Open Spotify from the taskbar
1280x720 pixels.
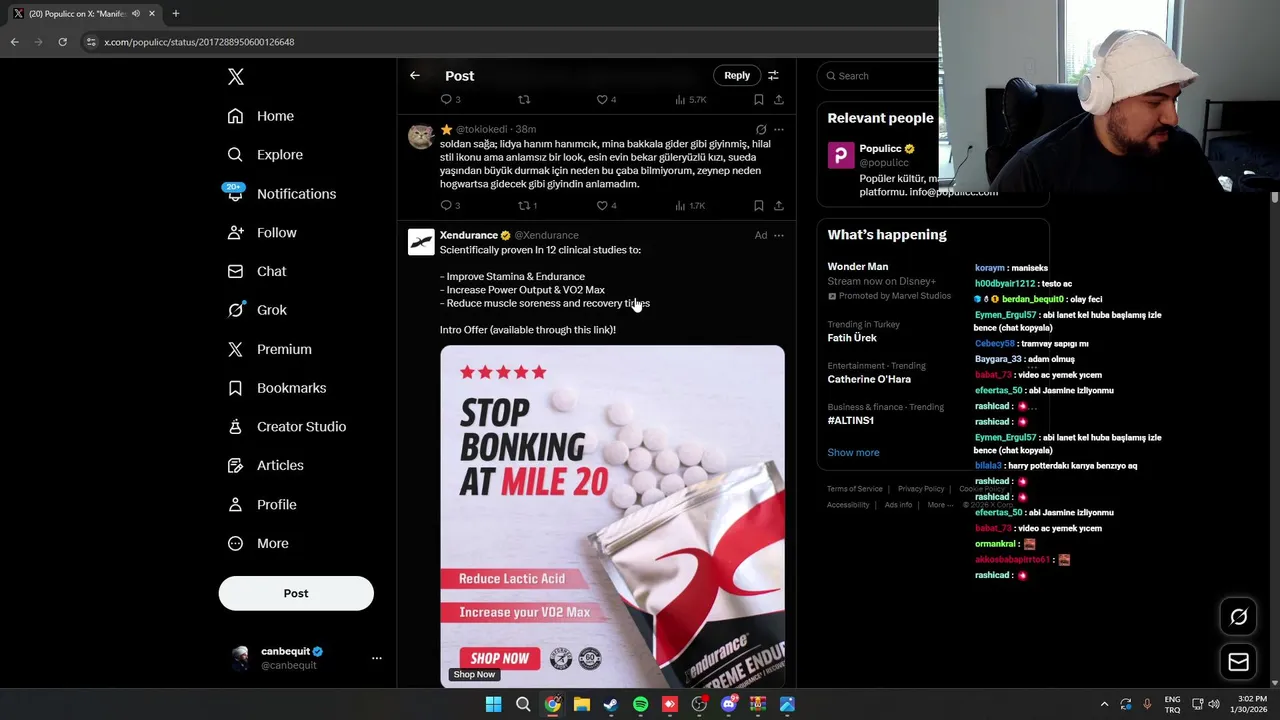pyautogui.click(x=640, y=704)
